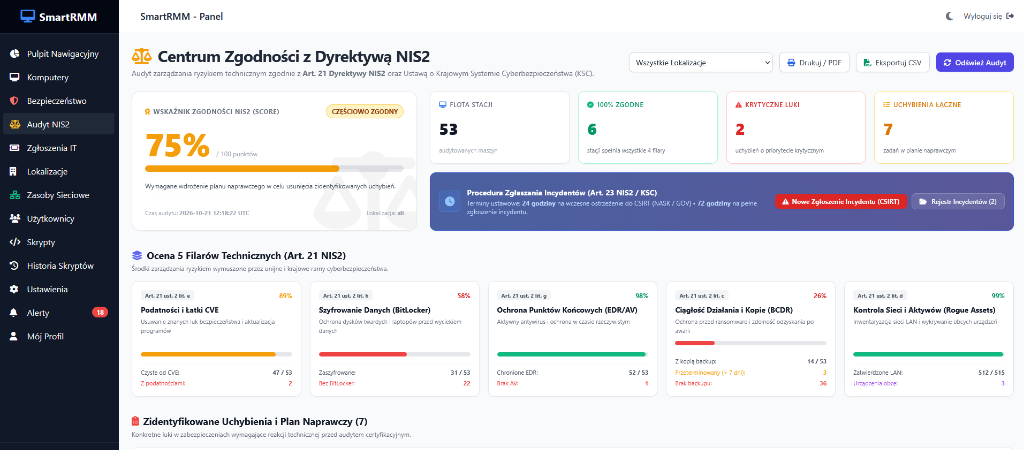Click the BitLocker red progress bar
1024x450 pixels.
pyautogui.click(x=394, y=355)
